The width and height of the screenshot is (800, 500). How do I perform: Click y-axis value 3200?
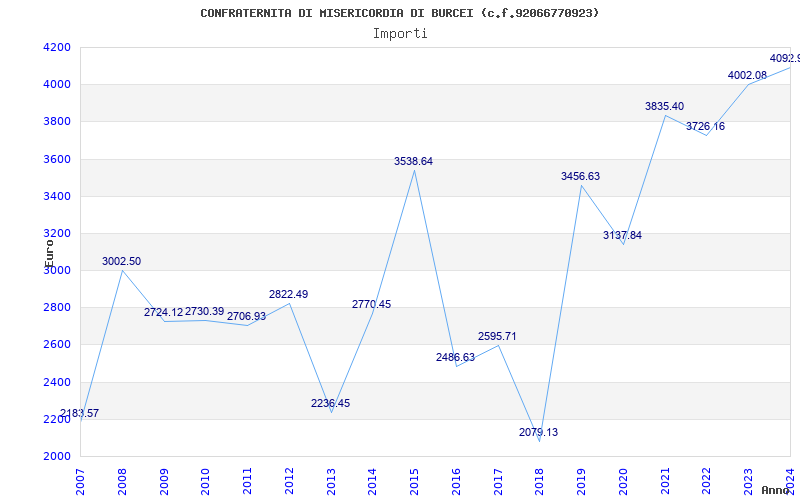57,233
